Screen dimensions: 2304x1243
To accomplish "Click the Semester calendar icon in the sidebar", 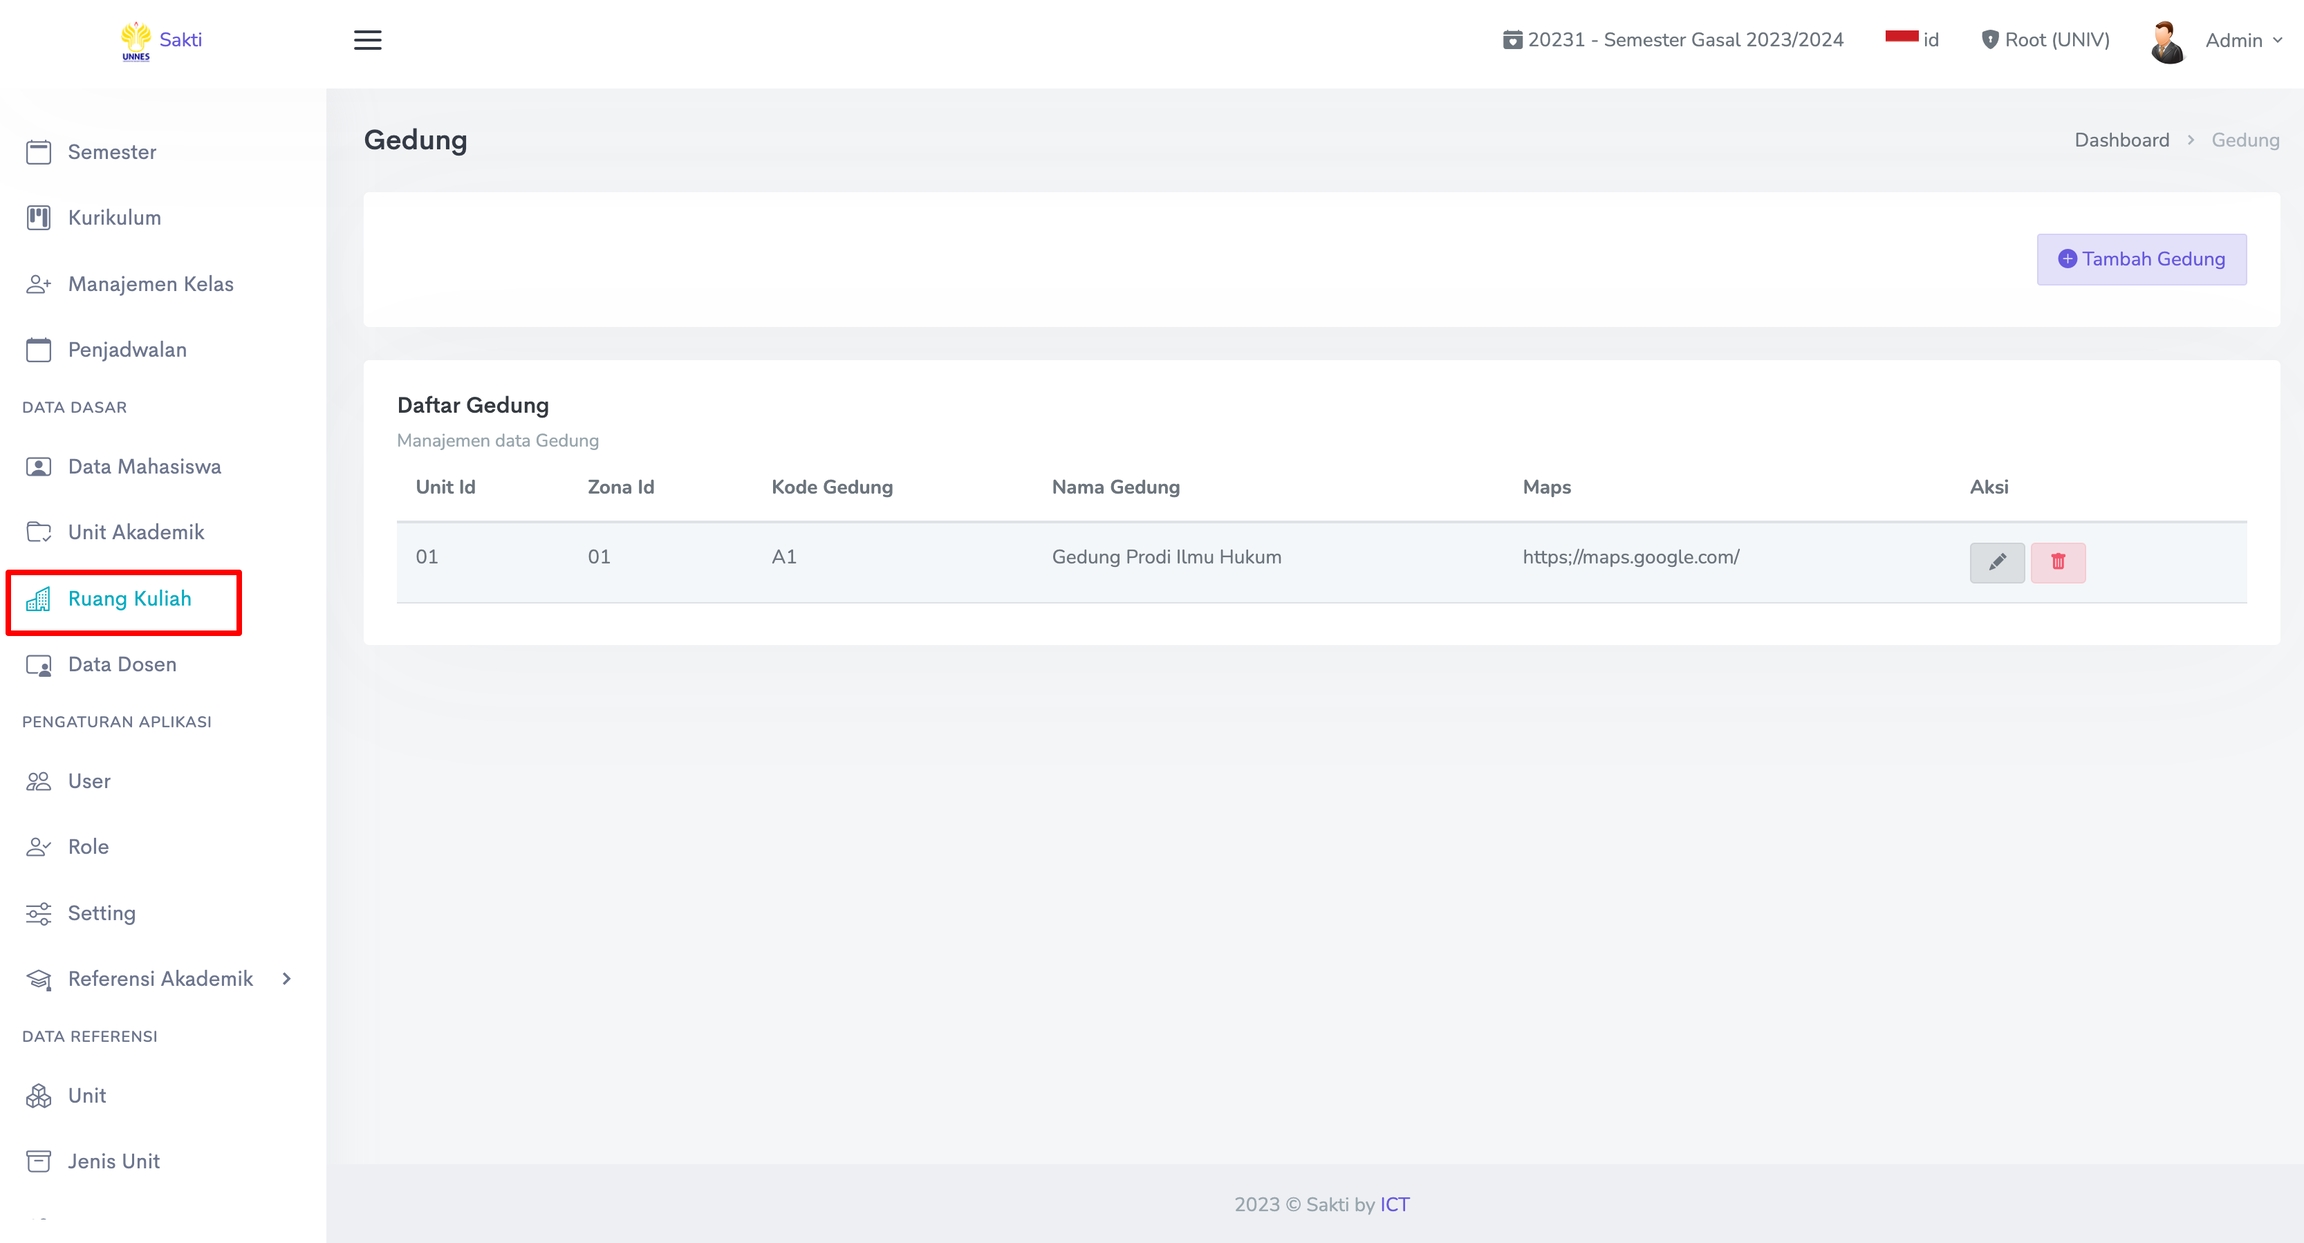I will [39, 152].
